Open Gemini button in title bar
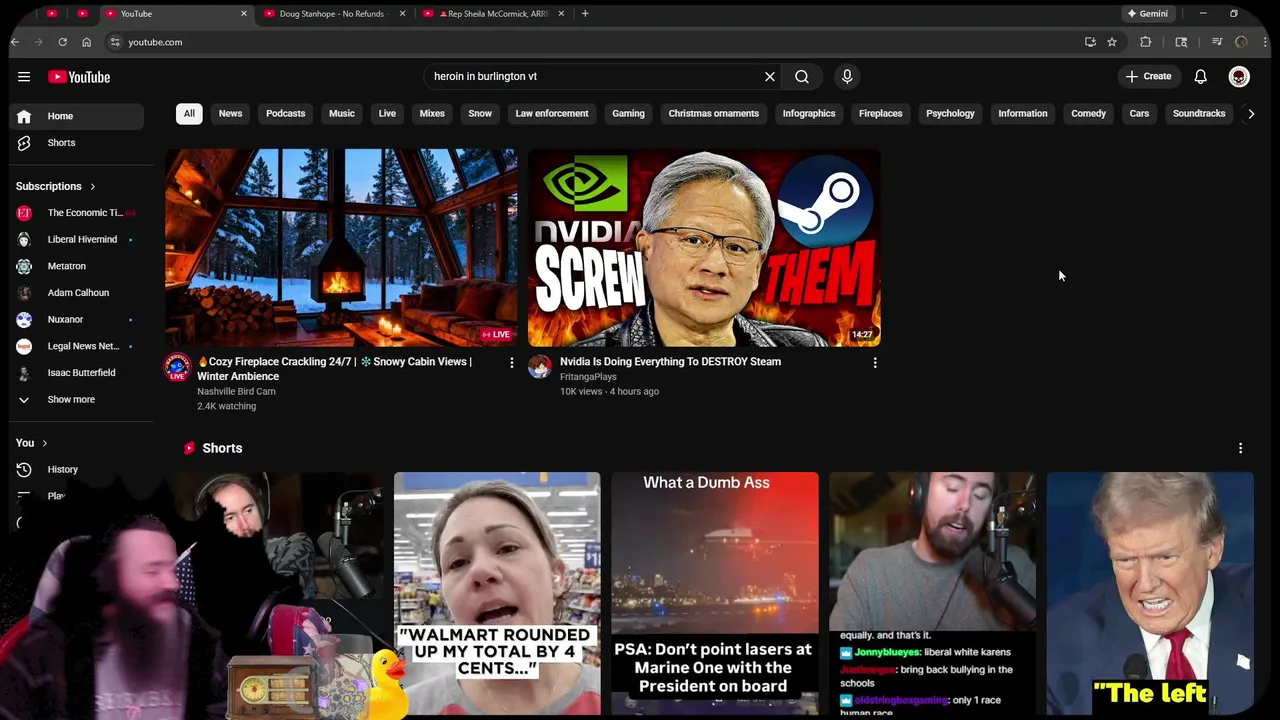 1148,14
